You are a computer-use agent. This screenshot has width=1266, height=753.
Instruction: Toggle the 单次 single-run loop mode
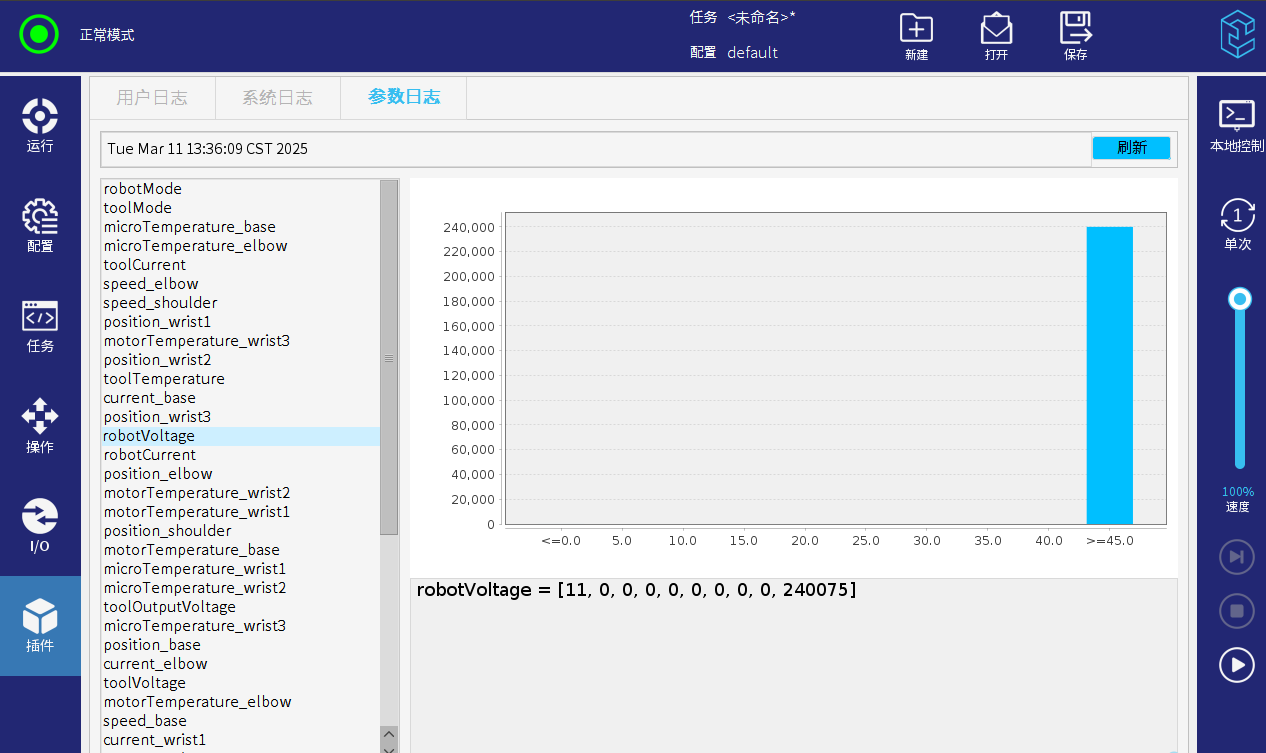tap(1237, 224)
